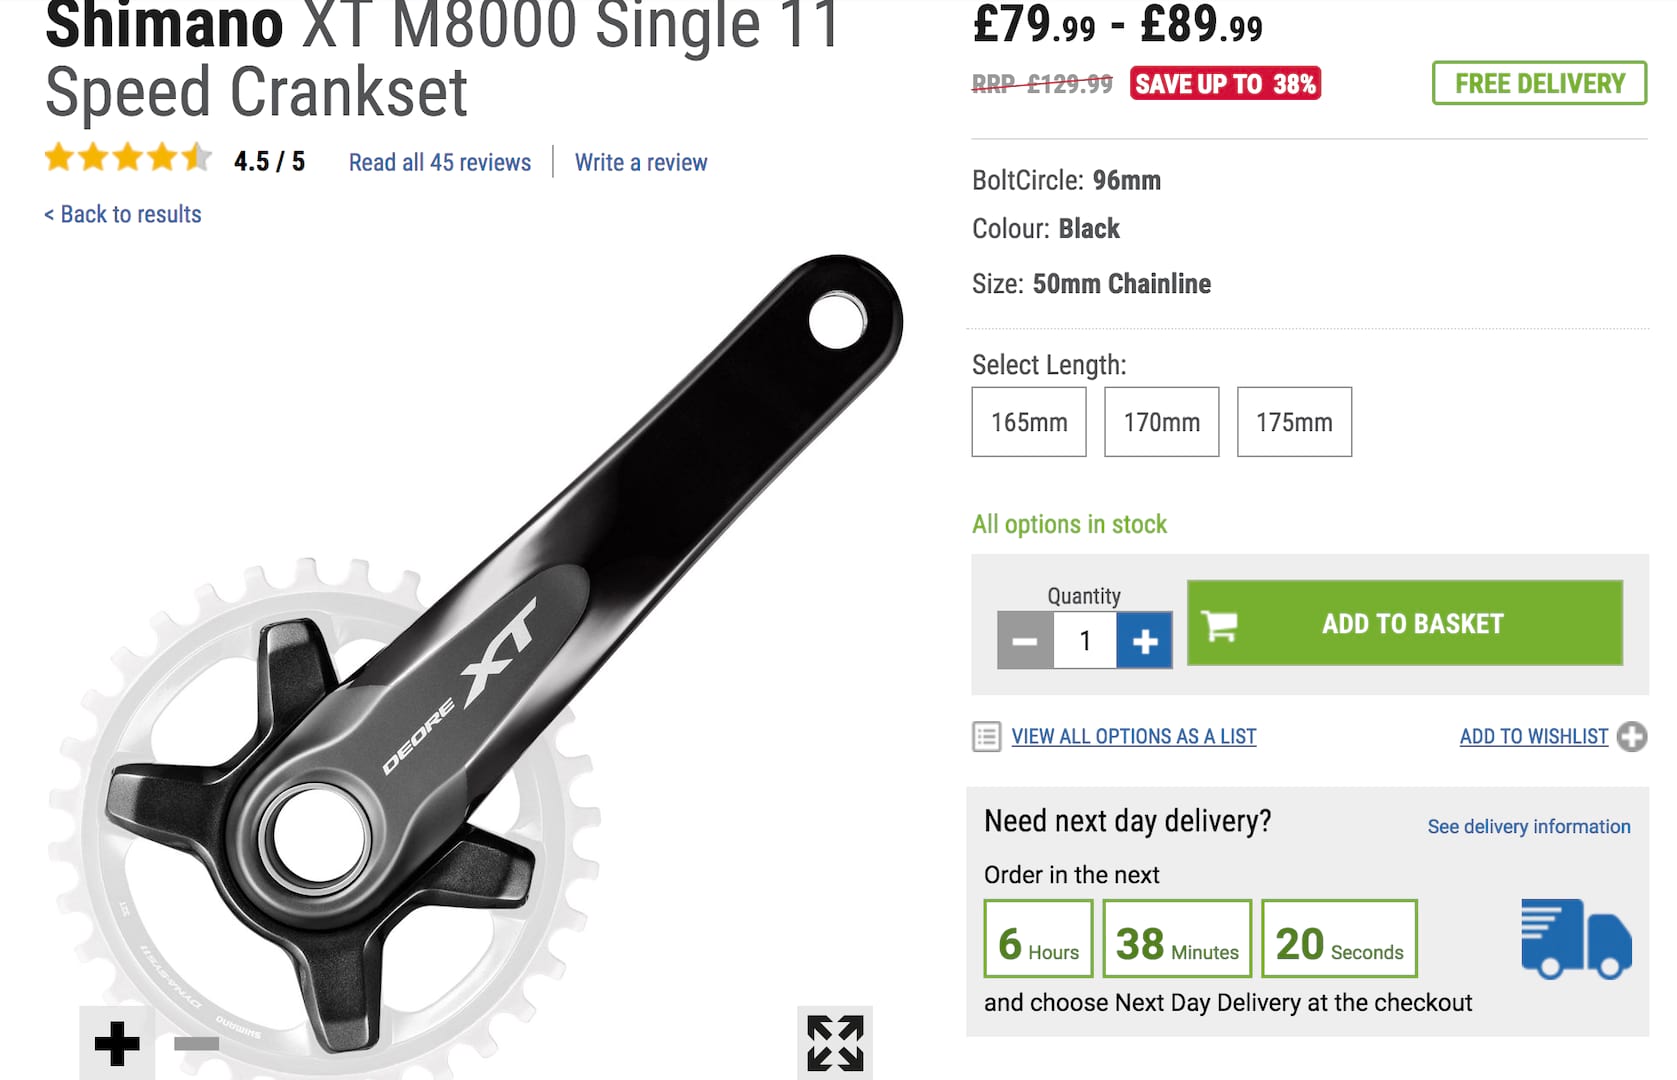Select the 165mm length option

pyautogui.click(x=1029, y=422)
